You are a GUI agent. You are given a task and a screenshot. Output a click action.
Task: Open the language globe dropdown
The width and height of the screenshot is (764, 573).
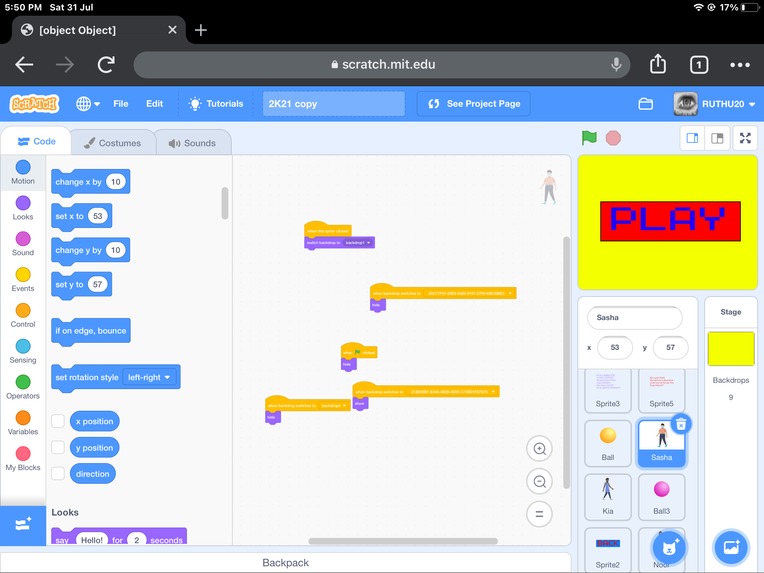click(88, 104)
